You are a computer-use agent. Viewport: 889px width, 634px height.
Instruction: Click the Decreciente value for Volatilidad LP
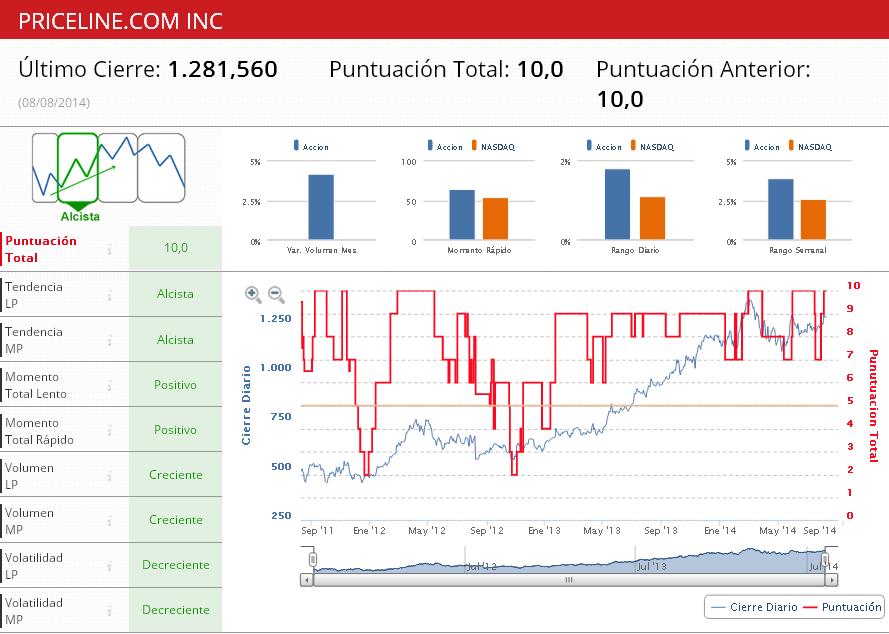(175, 565)
